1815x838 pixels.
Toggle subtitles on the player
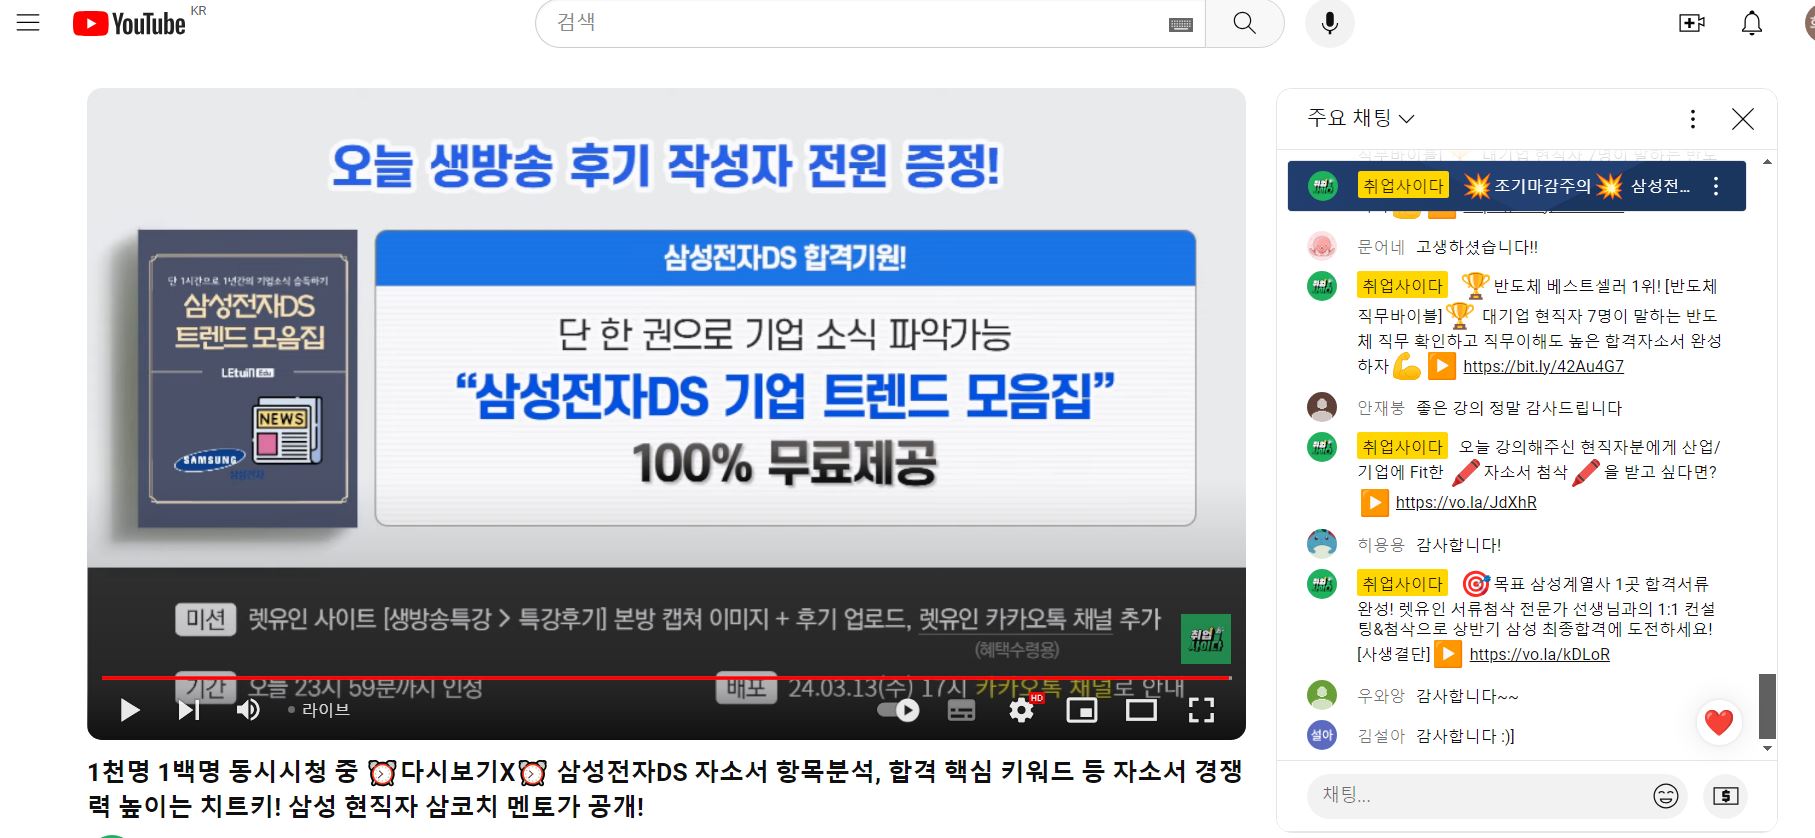(961, 710)
